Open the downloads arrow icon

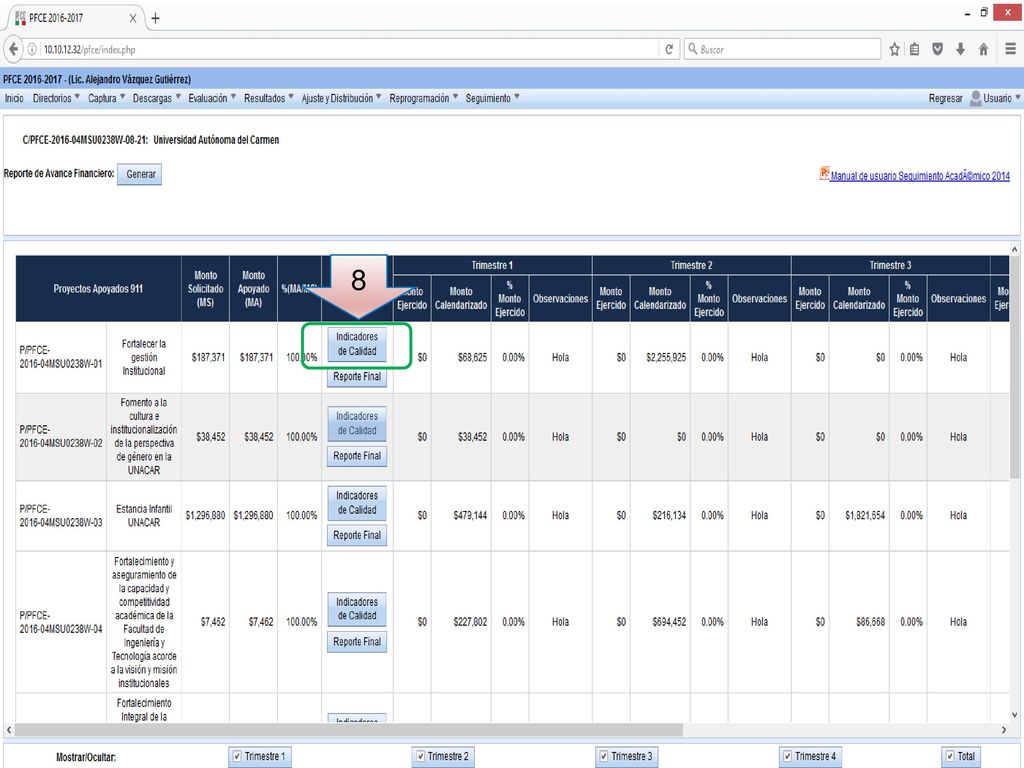[x=960, y=49]
